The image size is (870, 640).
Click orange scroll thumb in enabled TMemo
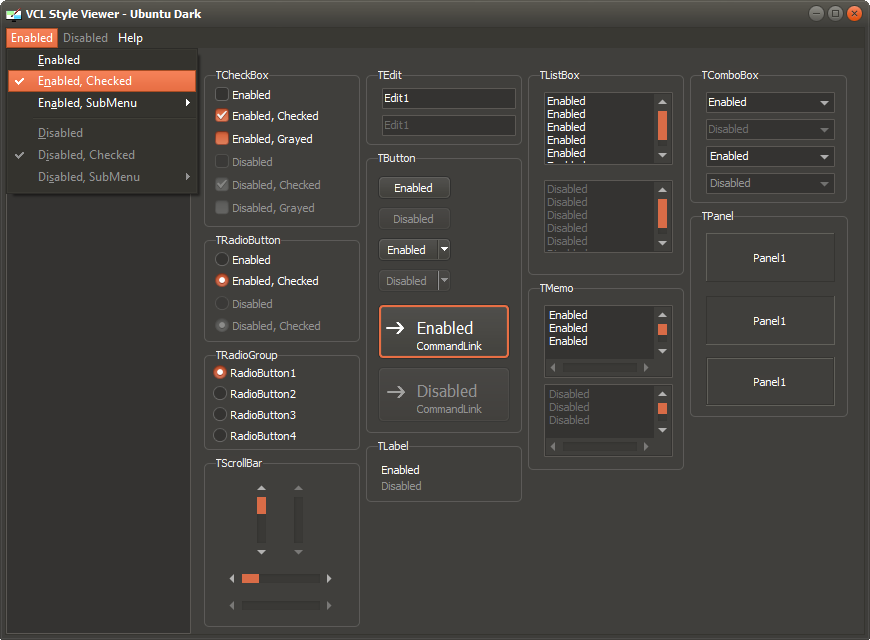tap(662, 329)
